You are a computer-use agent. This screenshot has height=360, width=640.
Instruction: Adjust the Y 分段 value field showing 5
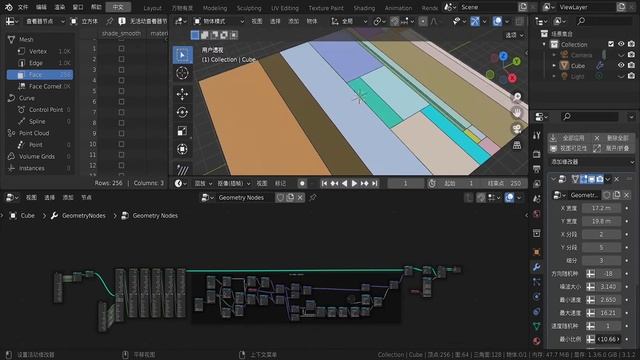click(601, 247)
